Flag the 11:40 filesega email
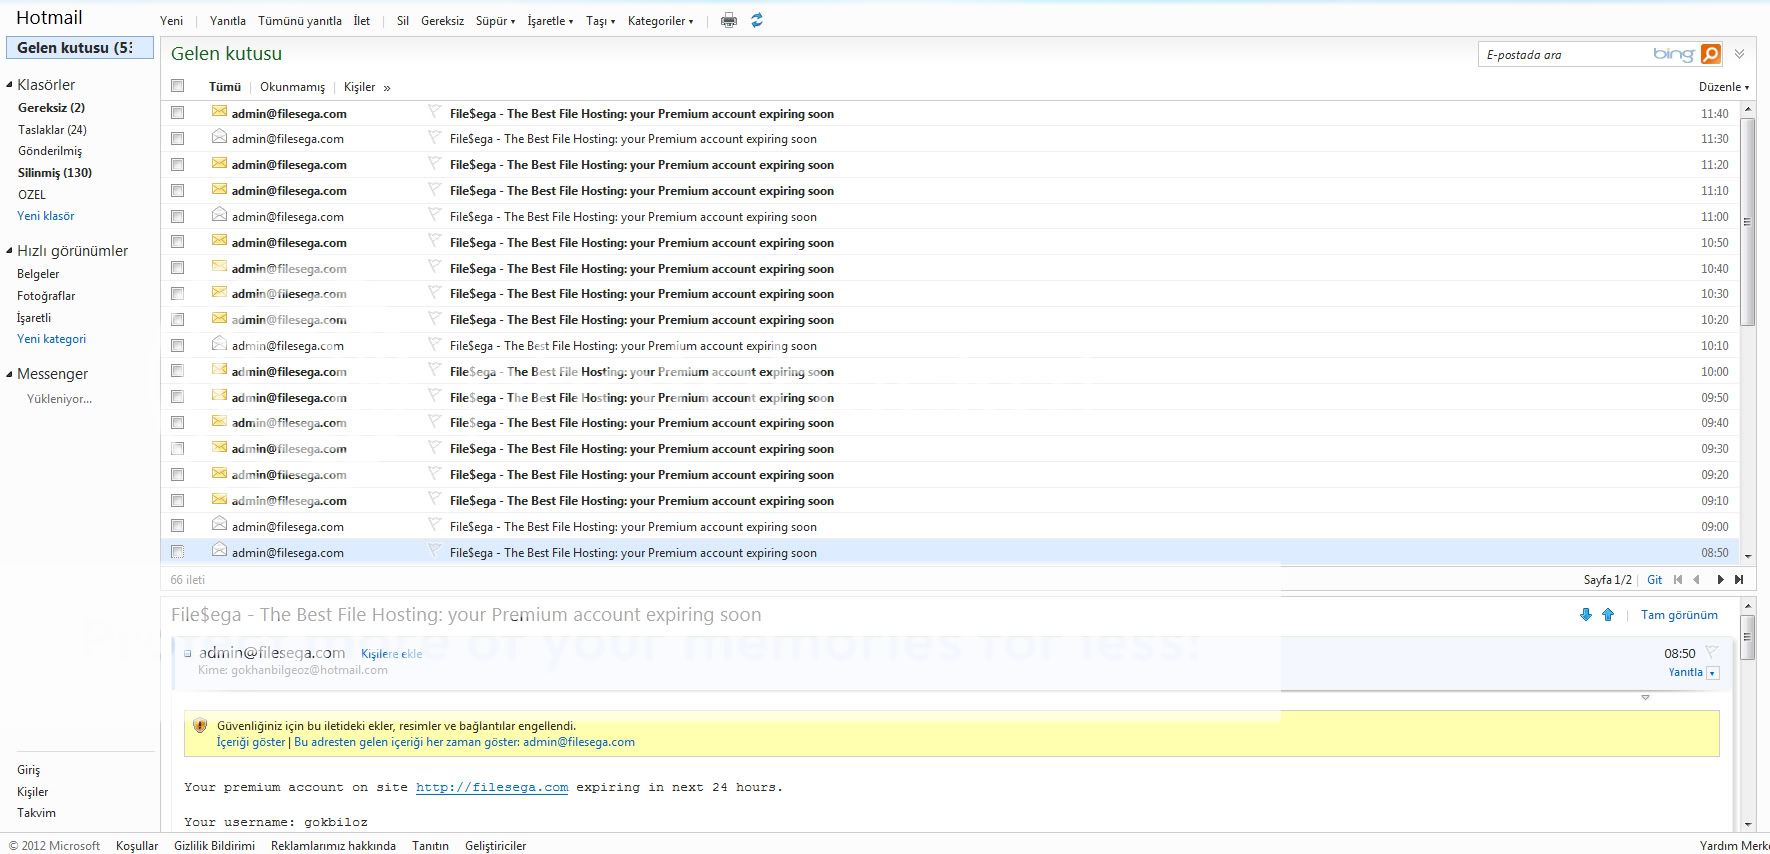1770x854 pixels. pyautogui.click(x=434, y=112)
